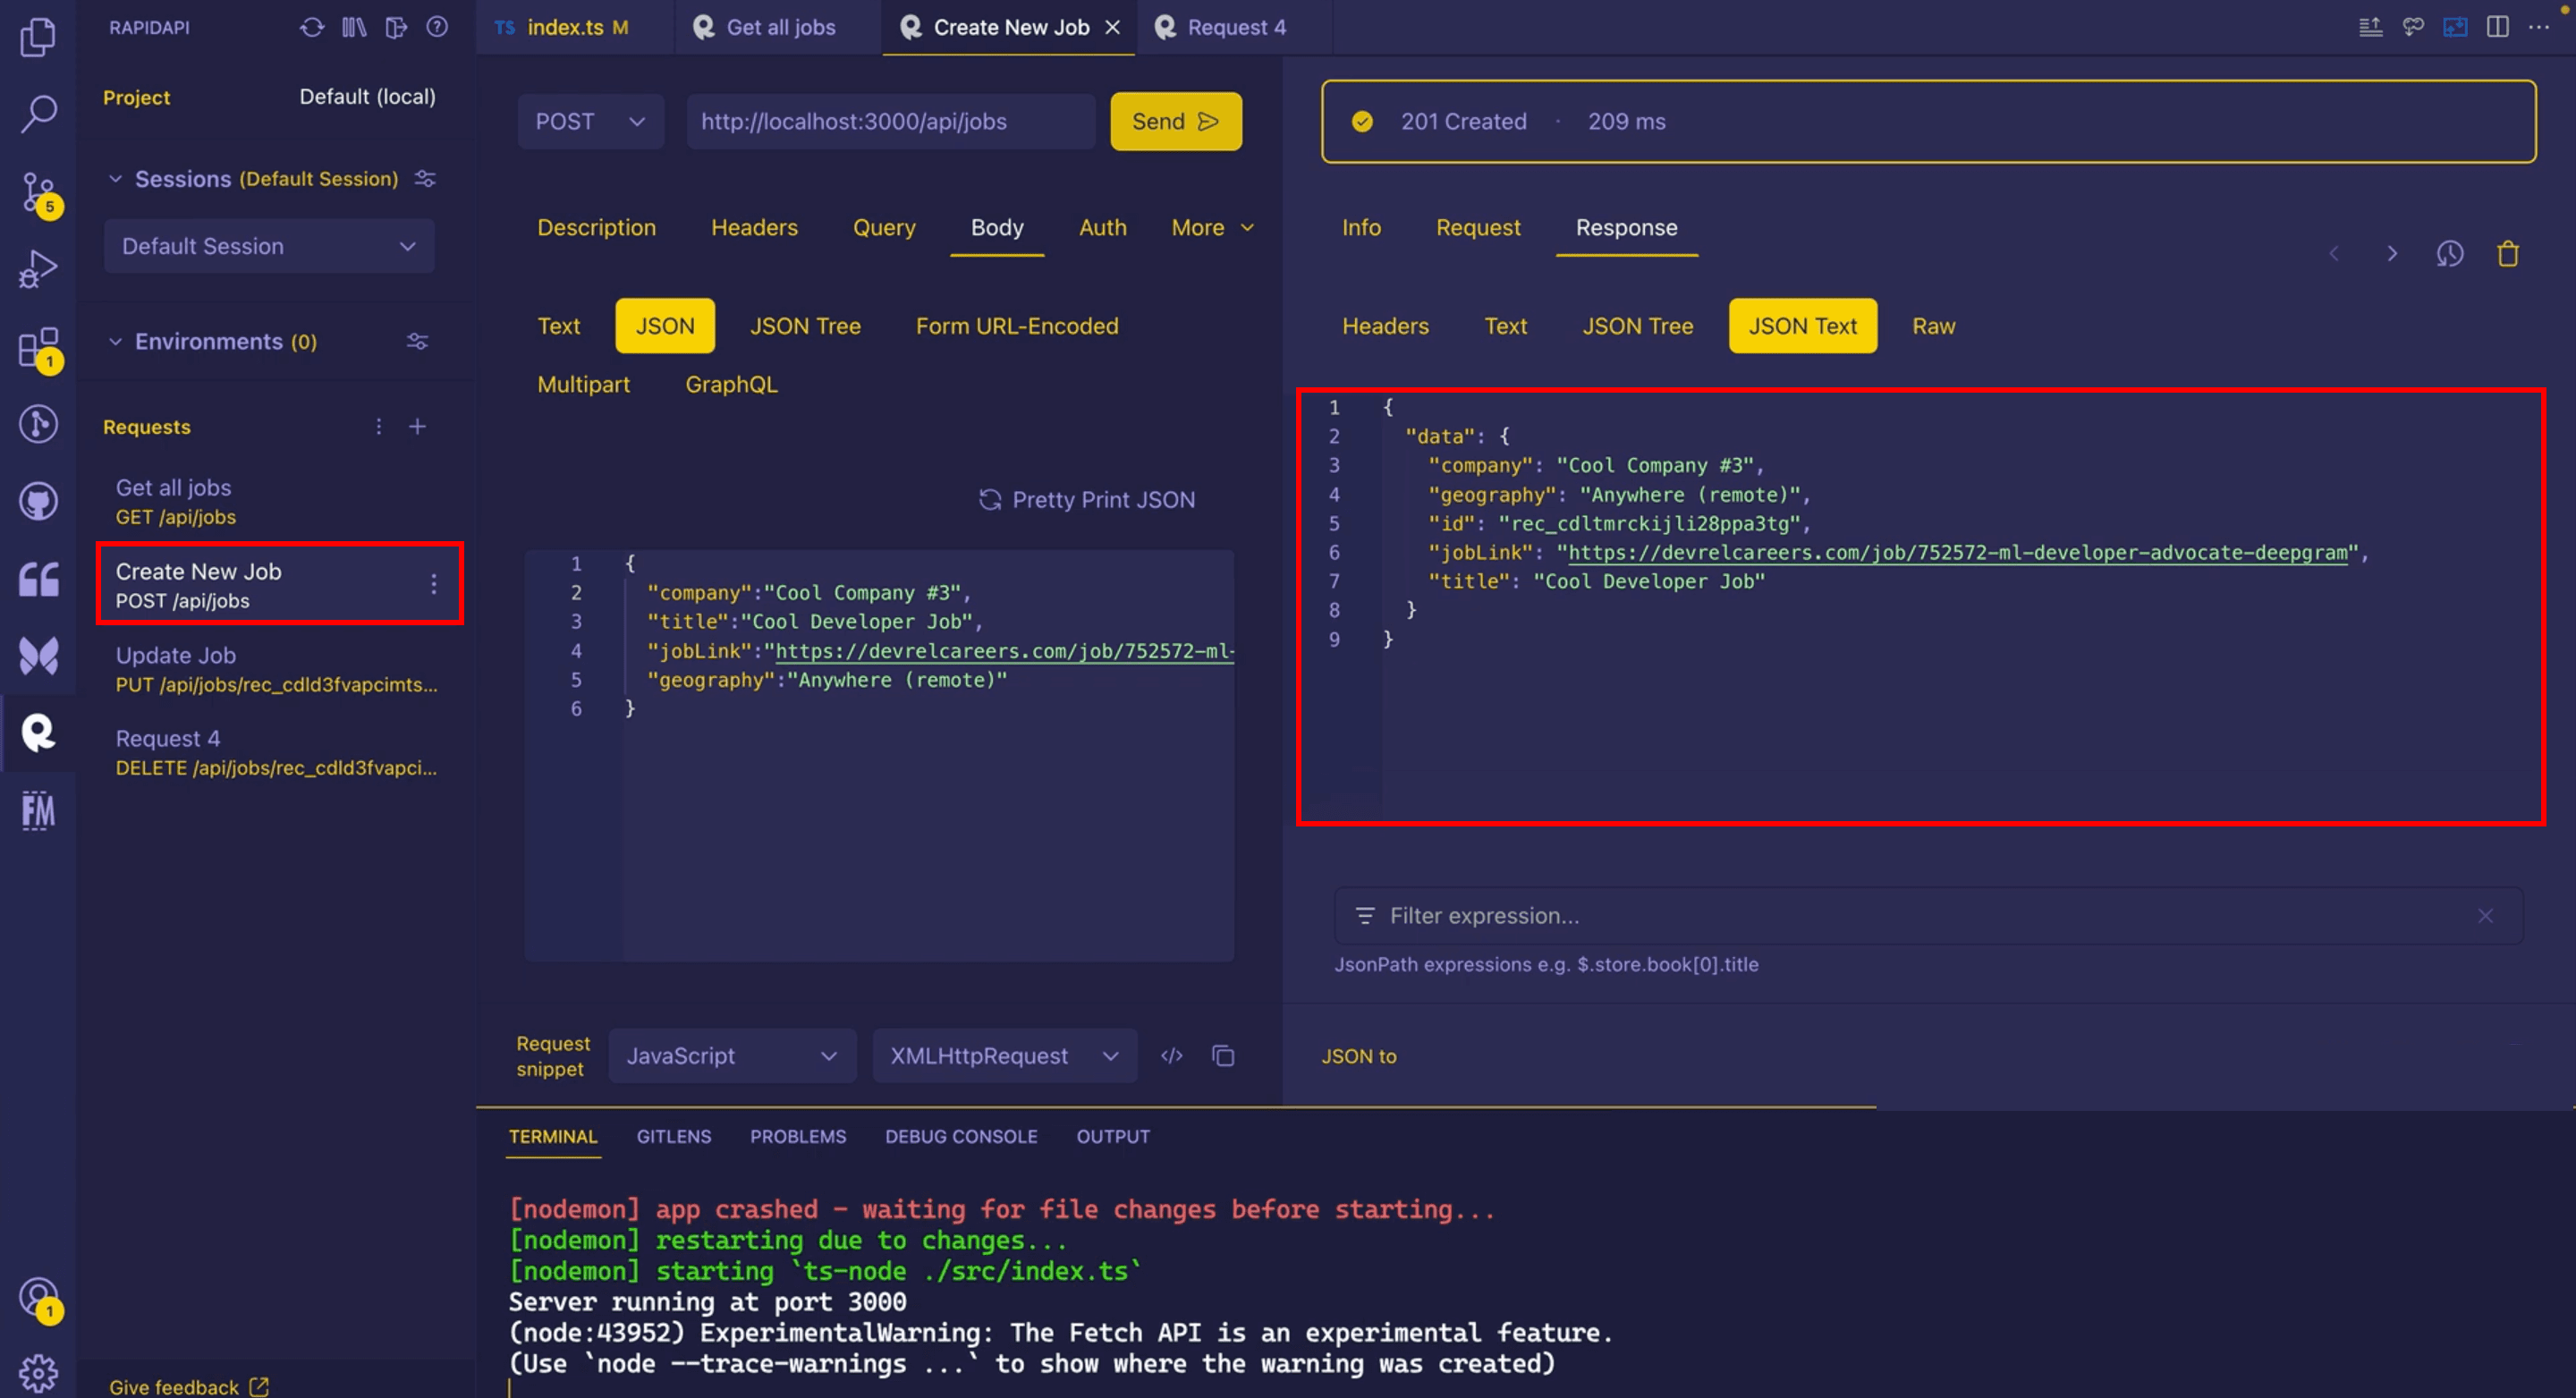
Task: Open the Auth request tab
Action: 1102,228
